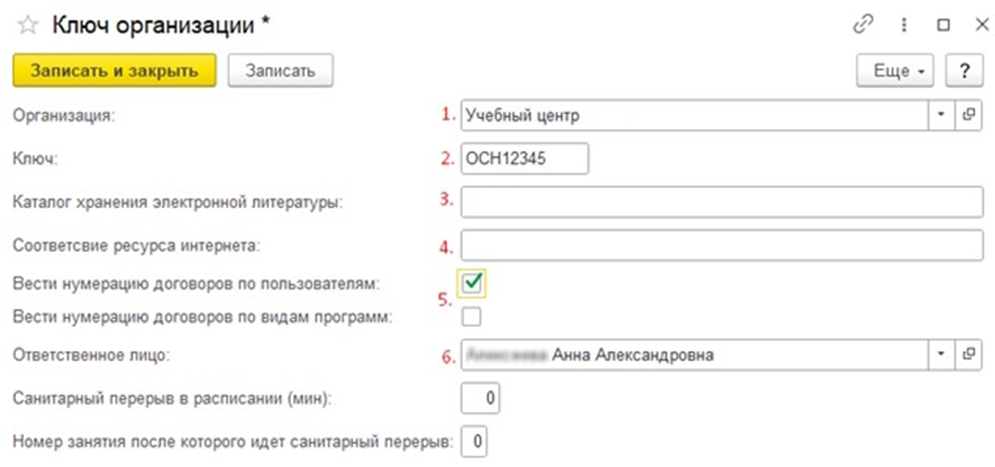This screenshot has height=467, width=995.
Task: Click the lesson number before sanitary break field
Action: tap(474, 440)
